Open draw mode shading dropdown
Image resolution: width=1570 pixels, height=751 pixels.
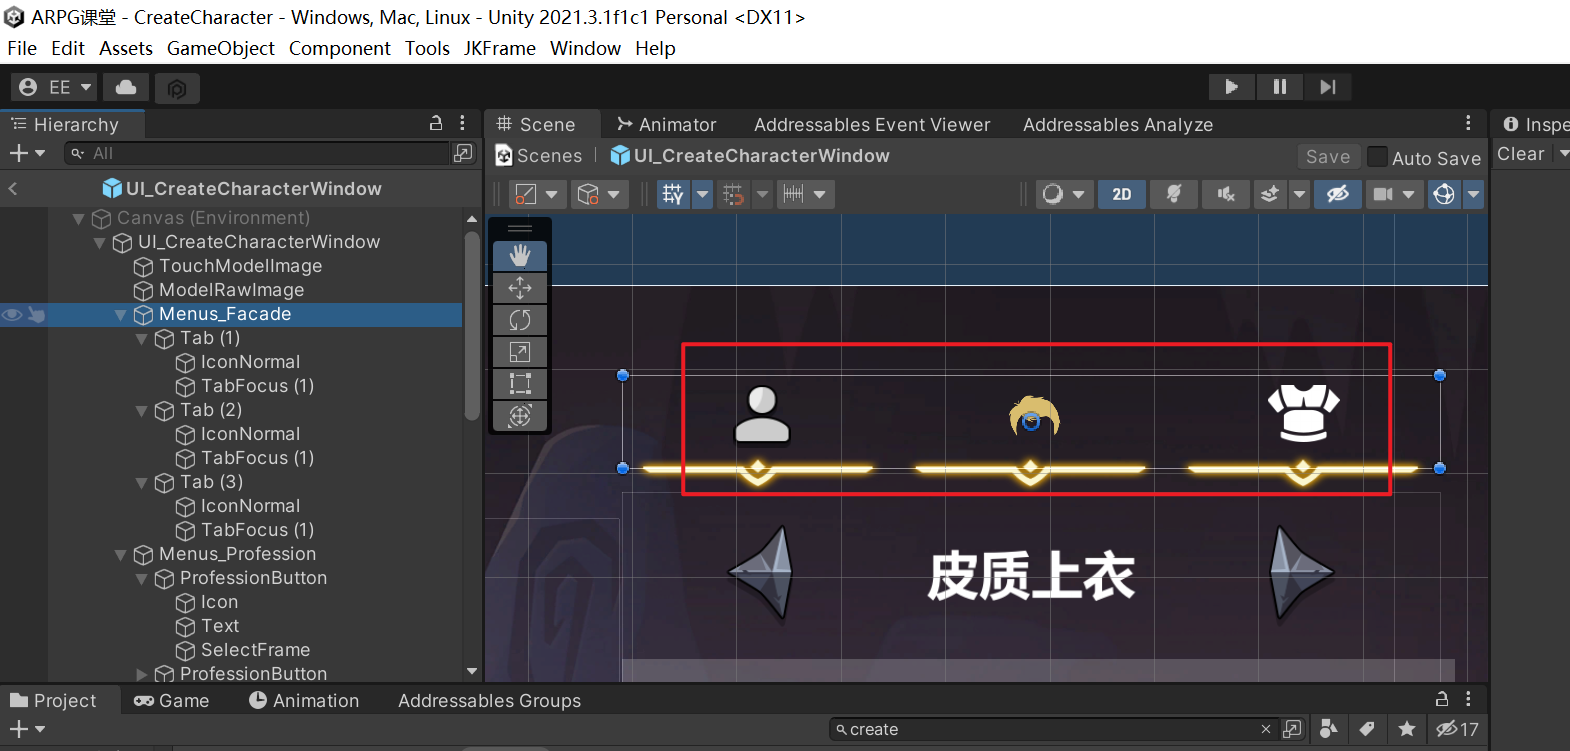pyautogui.click(x=1063, y=194)
